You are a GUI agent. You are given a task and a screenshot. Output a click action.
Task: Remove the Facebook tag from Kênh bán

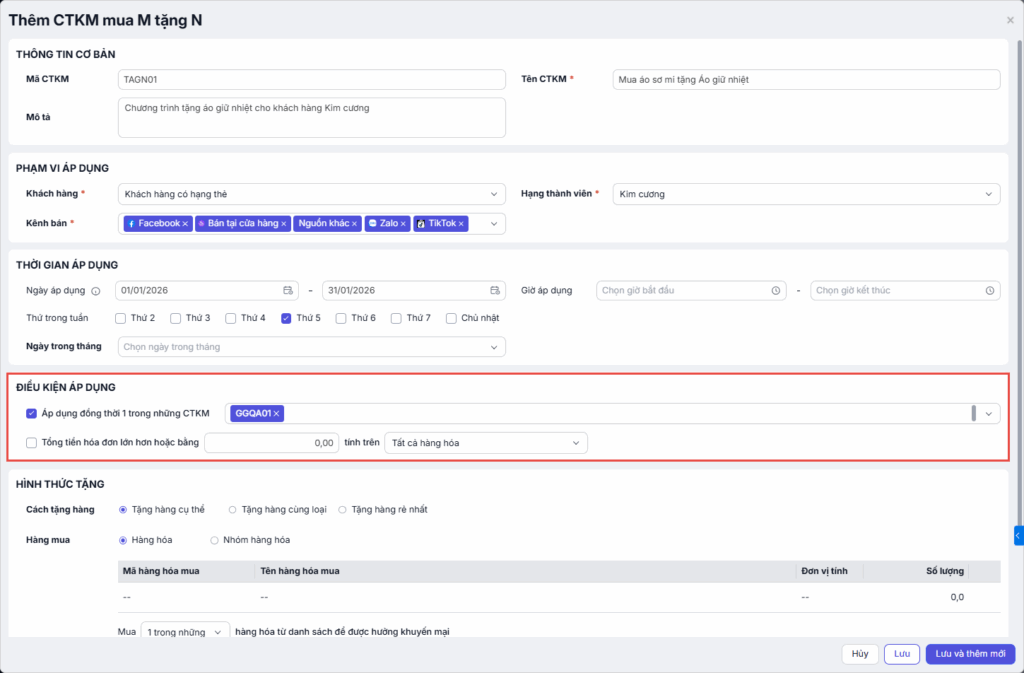coord(185,224)
